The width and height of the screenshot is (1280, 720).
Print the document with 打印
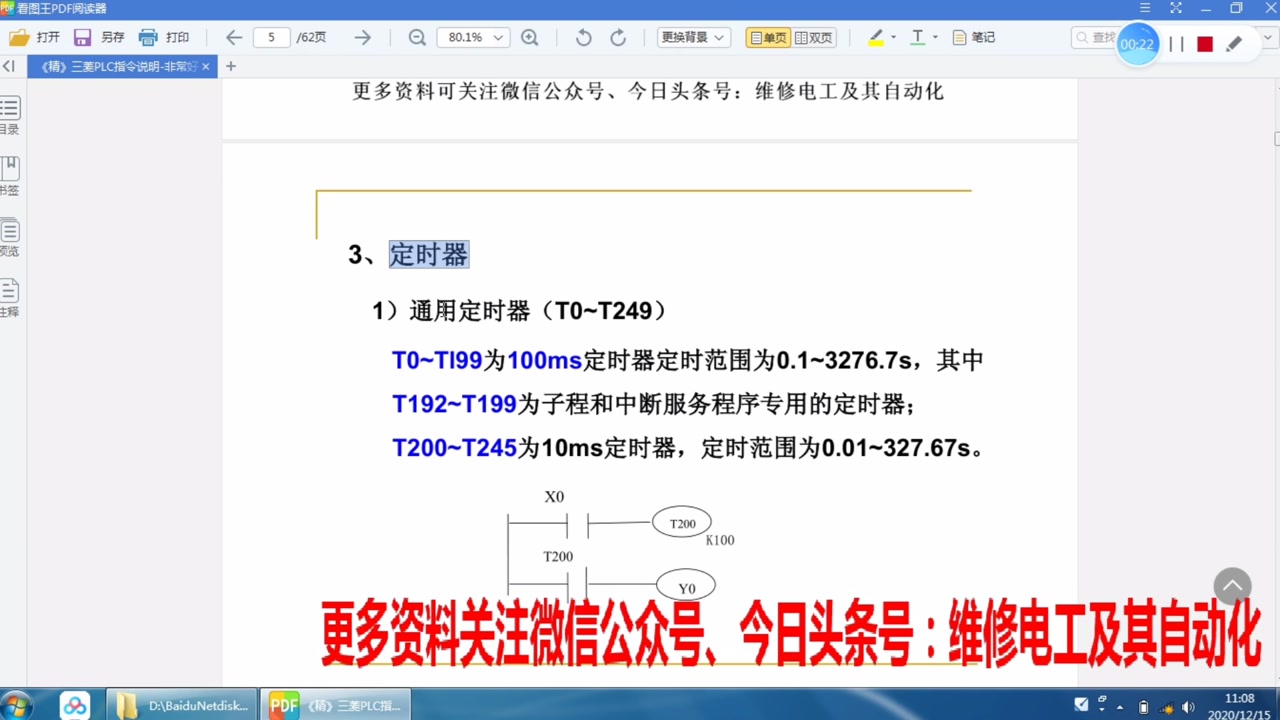point(164,37)
